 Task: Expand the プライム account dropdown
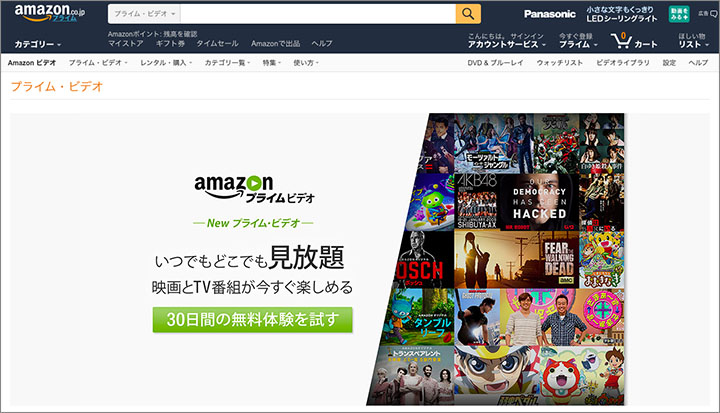pos(578,44)
